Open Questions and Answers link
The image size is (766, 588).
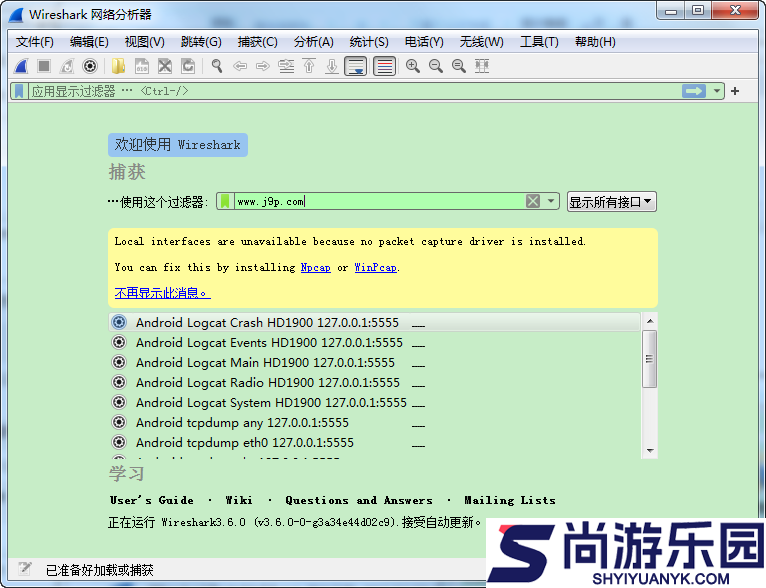[359, 500]
